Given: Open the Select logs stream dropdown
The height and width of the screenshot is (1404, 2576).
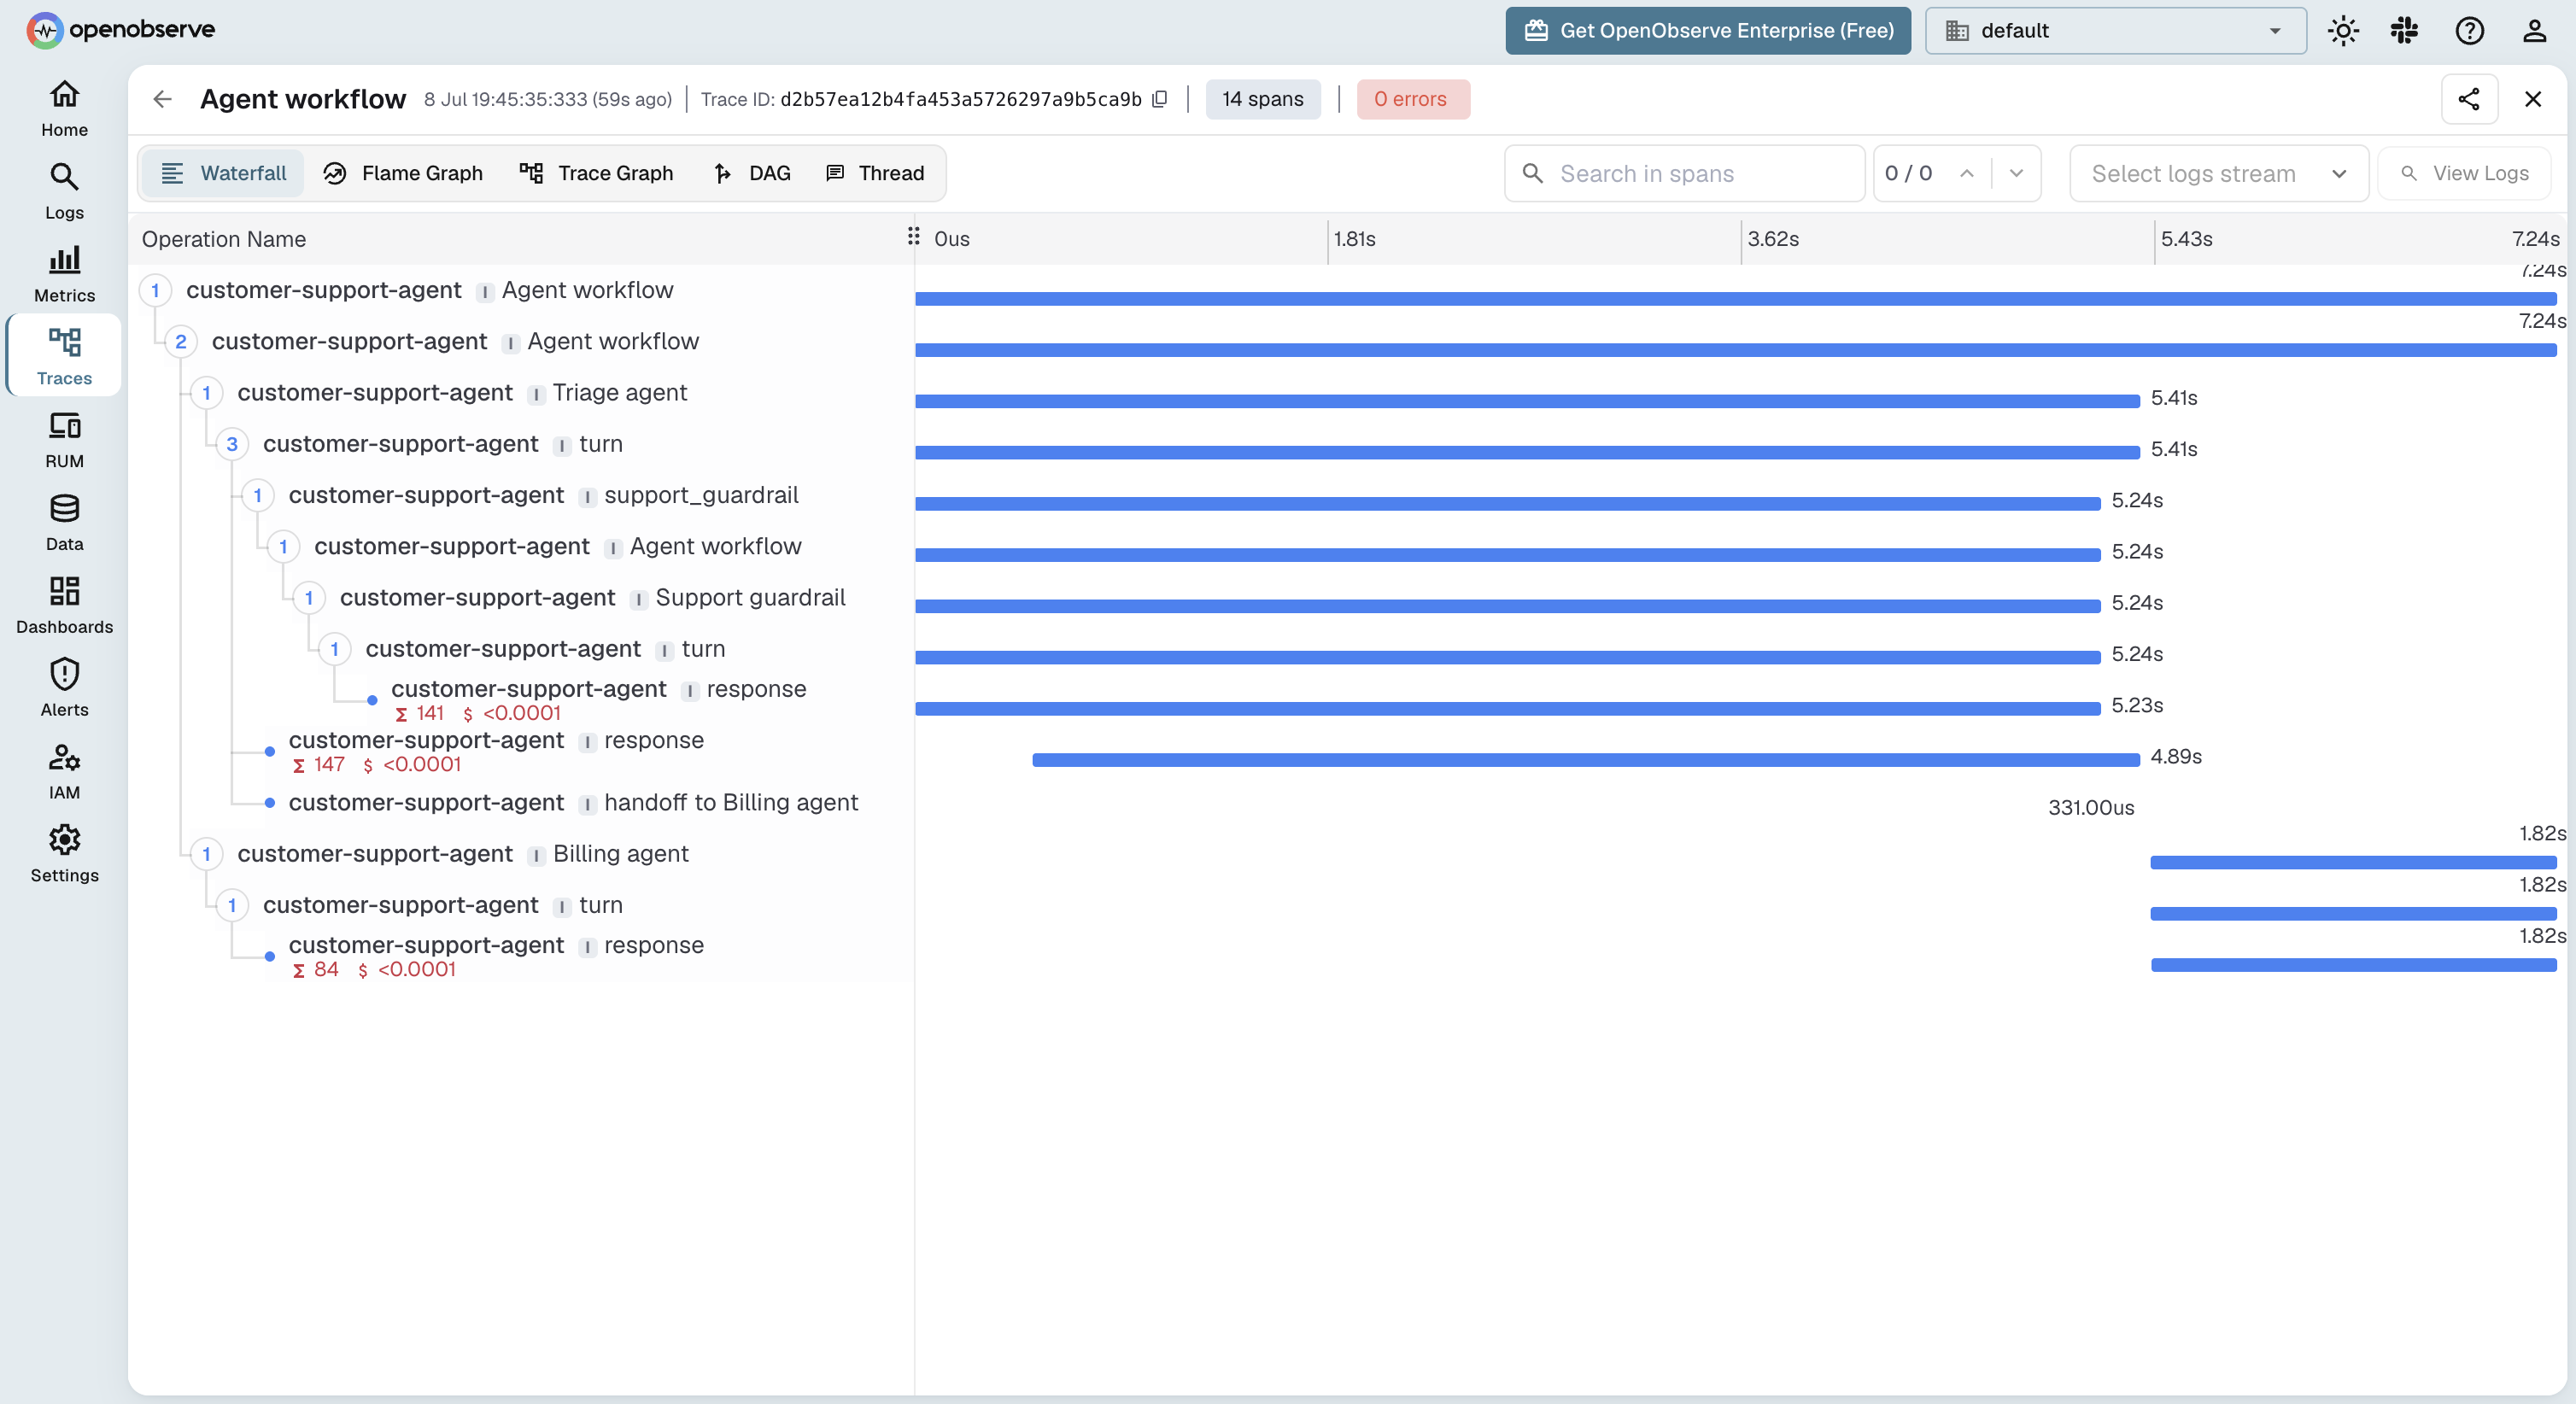Looking at the screenshot, I should pos(2218,173).
